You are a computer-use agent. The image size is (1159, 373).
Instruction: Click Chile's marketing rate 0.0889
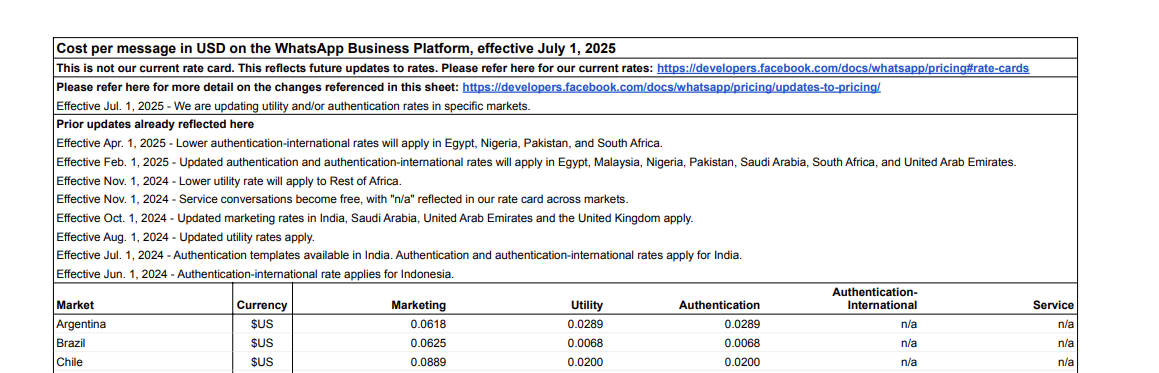pyautogui.click(x=429, y=362)
